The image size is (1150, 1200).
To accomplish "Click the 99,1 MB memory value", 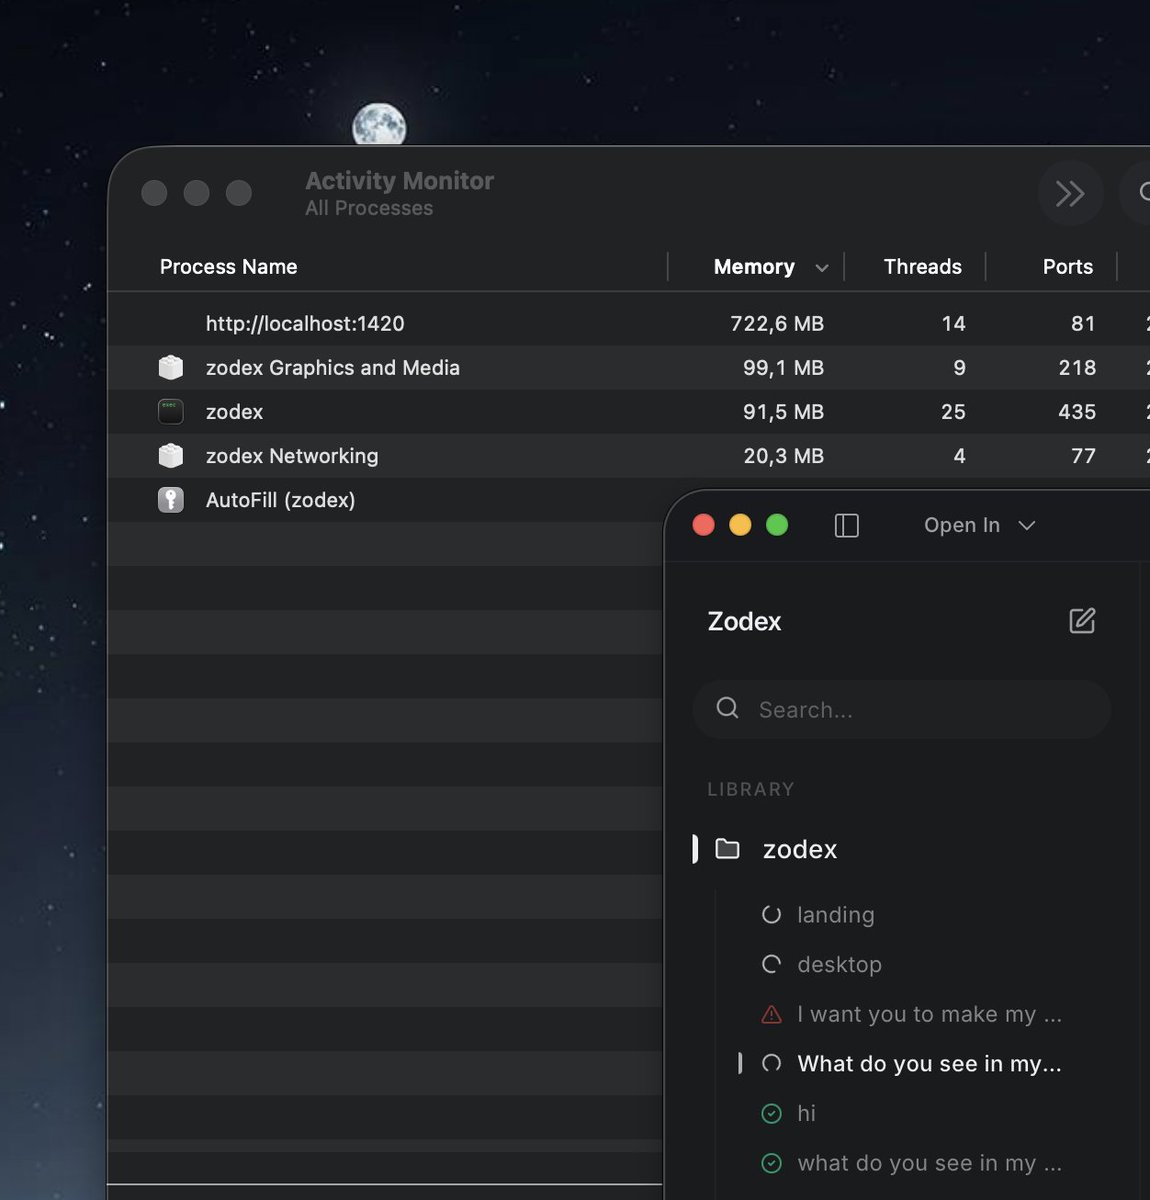I will (x=783, y=368).
